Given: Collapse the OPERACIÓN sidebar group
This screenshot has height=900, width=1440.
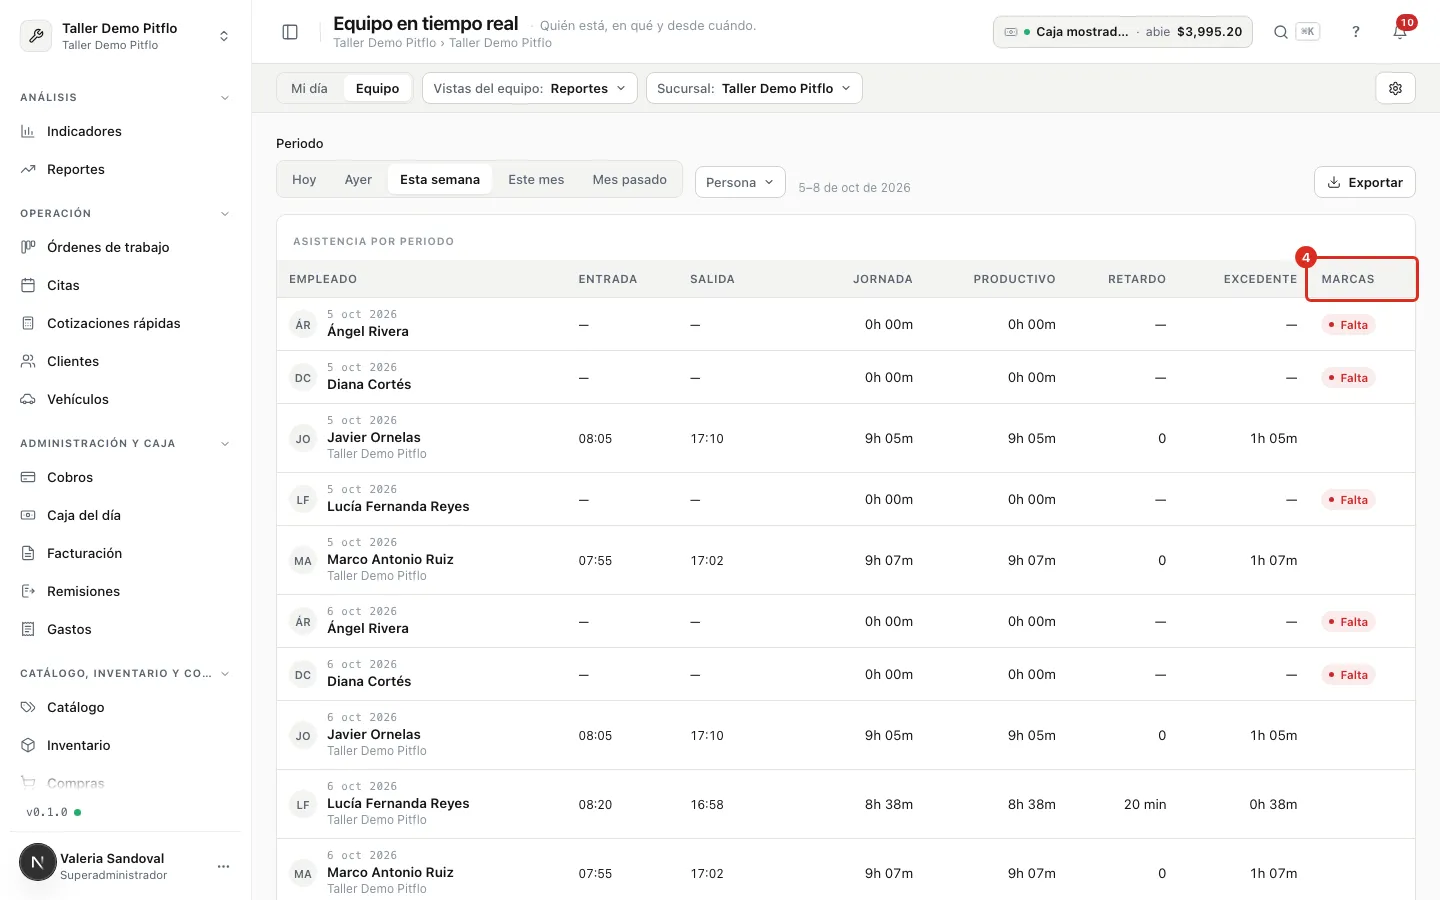Looking at the screenshot, I should pyautogui.click(x=224, y=214).
